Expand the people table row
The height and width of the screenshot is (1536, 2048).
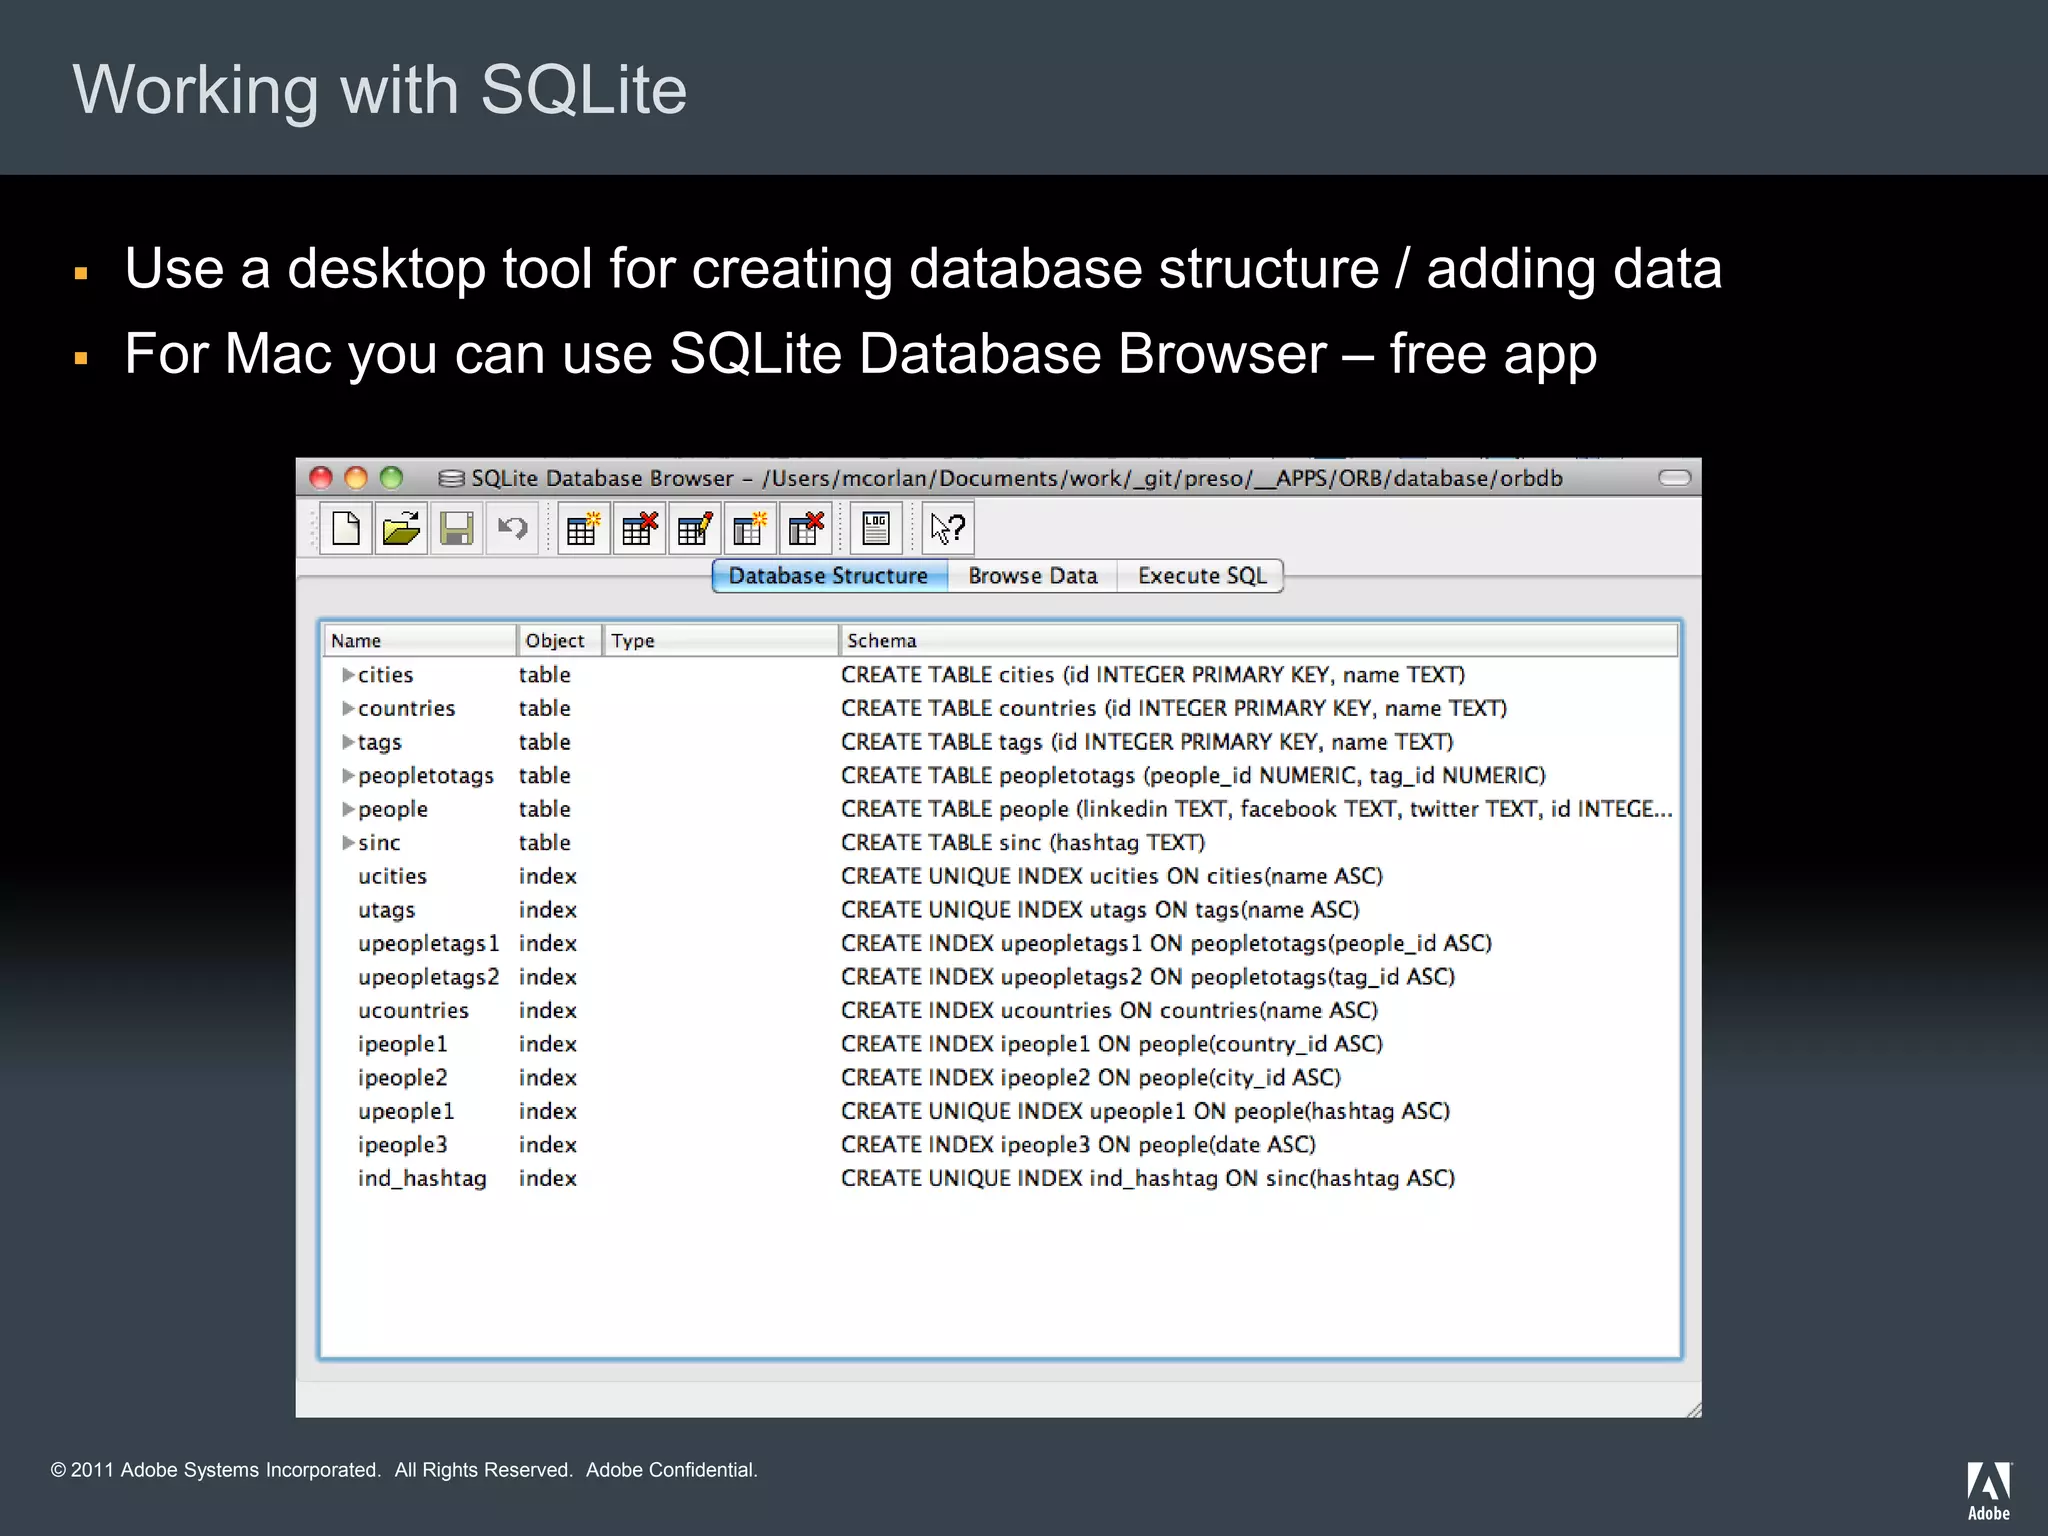(348, 809)
